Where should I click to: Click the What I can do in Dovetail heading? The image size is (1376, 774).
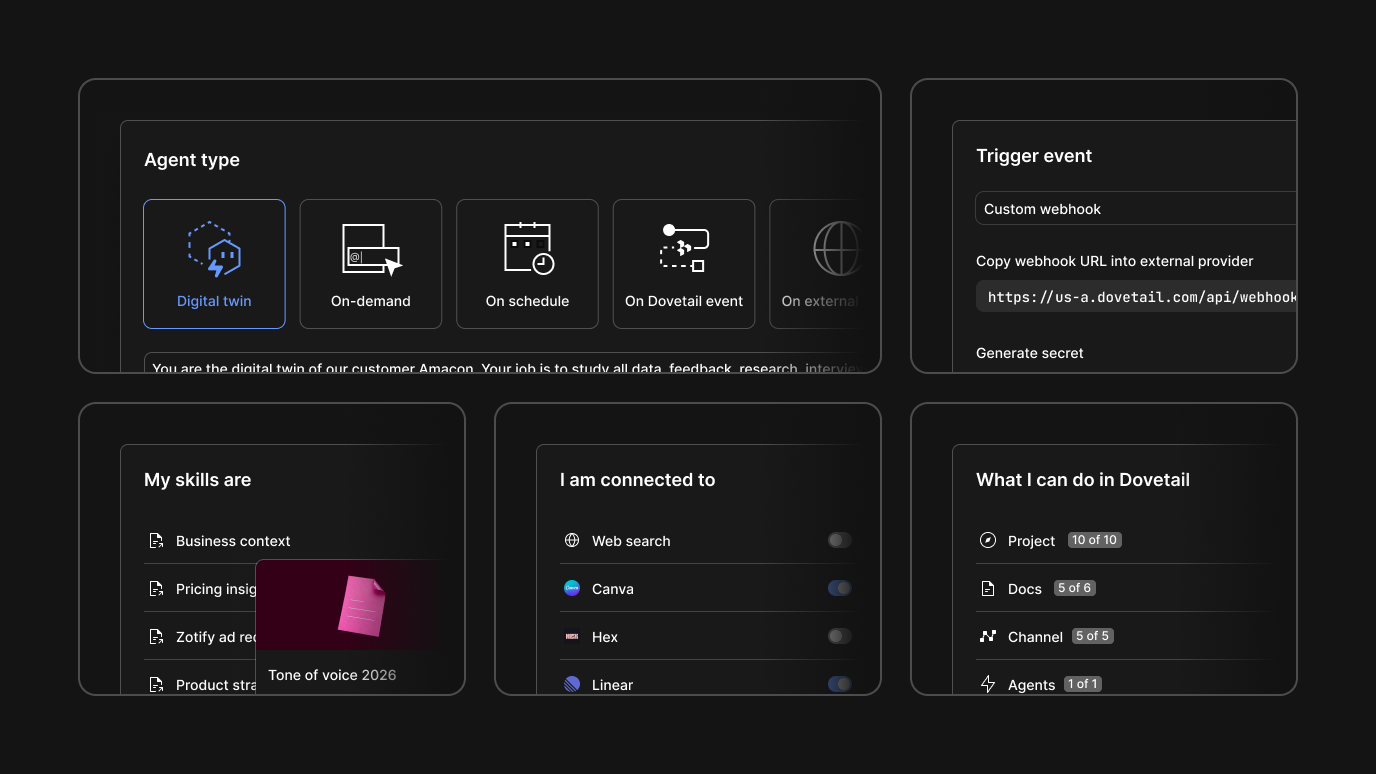(1083, 480)
